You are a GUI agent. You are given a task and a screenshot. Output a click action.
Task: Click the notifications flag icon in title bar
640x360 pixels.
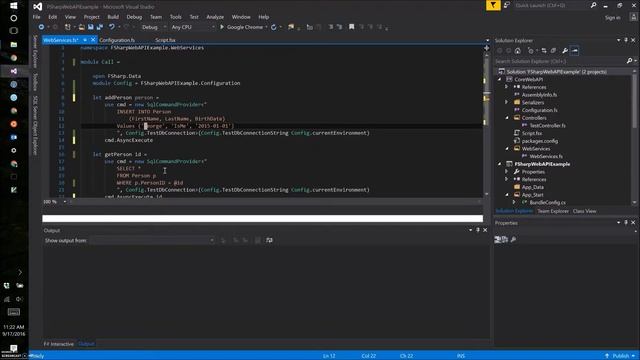point(493,5)
